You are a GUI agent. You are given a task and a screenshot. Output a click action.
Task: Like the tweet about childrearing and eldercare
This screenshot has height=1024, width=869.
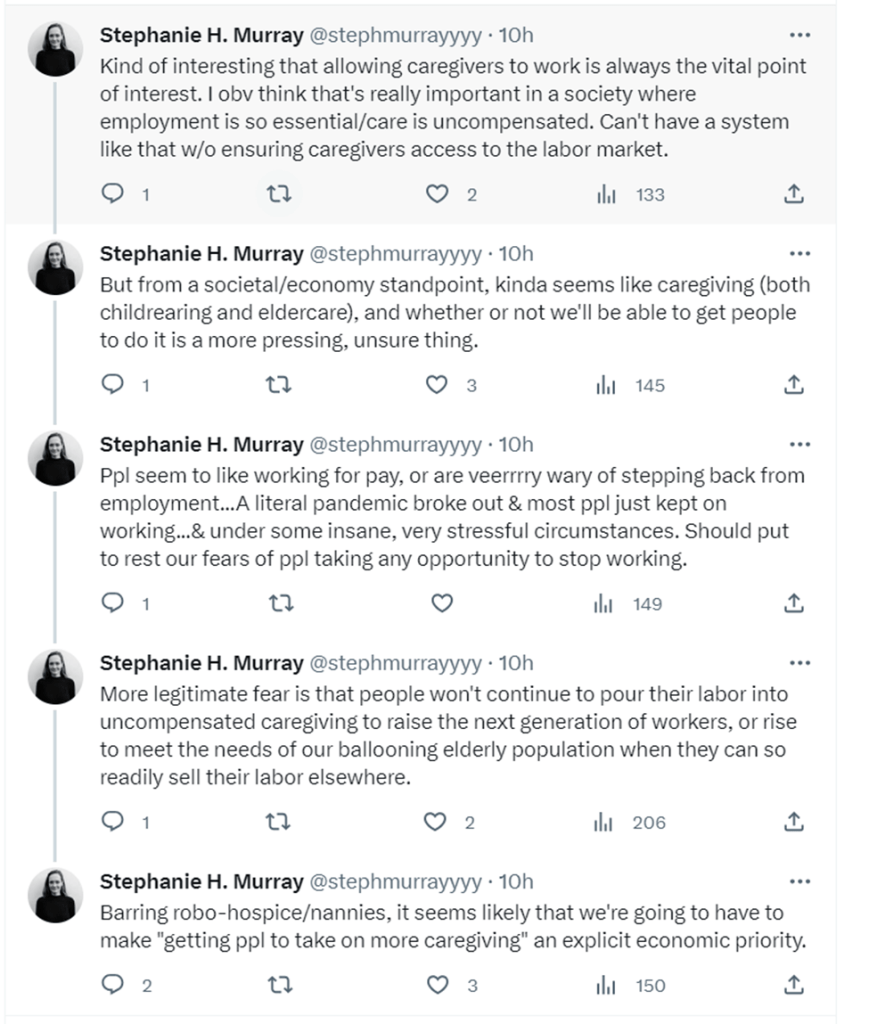click(x=438, y=385)
